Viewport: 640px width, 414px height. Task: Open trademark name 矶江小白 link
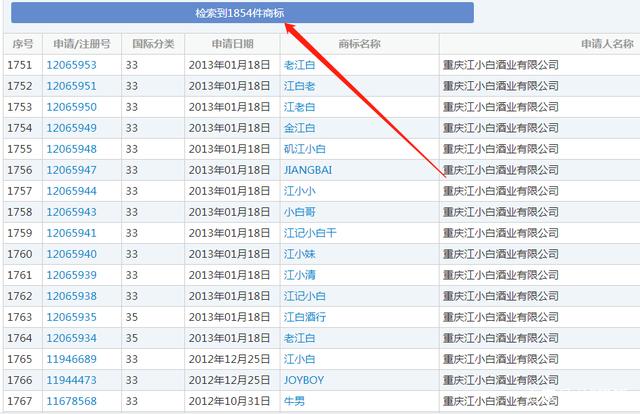(305, 149)
